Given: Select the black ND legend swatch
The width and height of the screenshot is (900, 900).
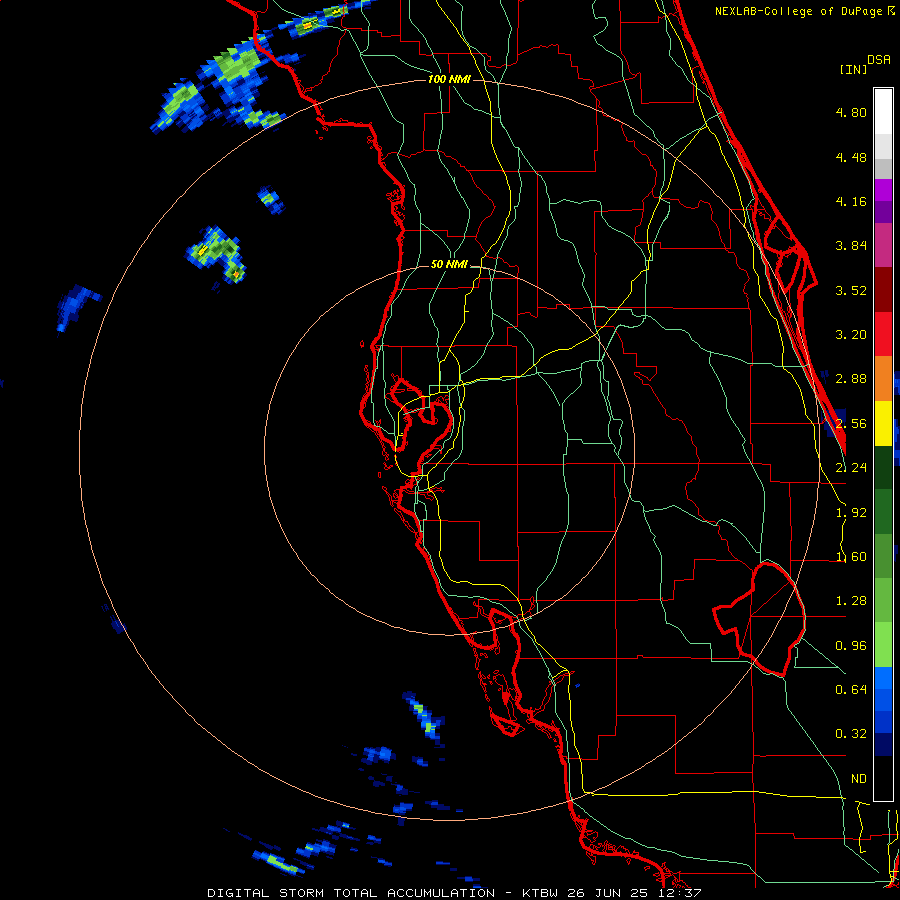Looking at the screenshot, I should [883, 778].
